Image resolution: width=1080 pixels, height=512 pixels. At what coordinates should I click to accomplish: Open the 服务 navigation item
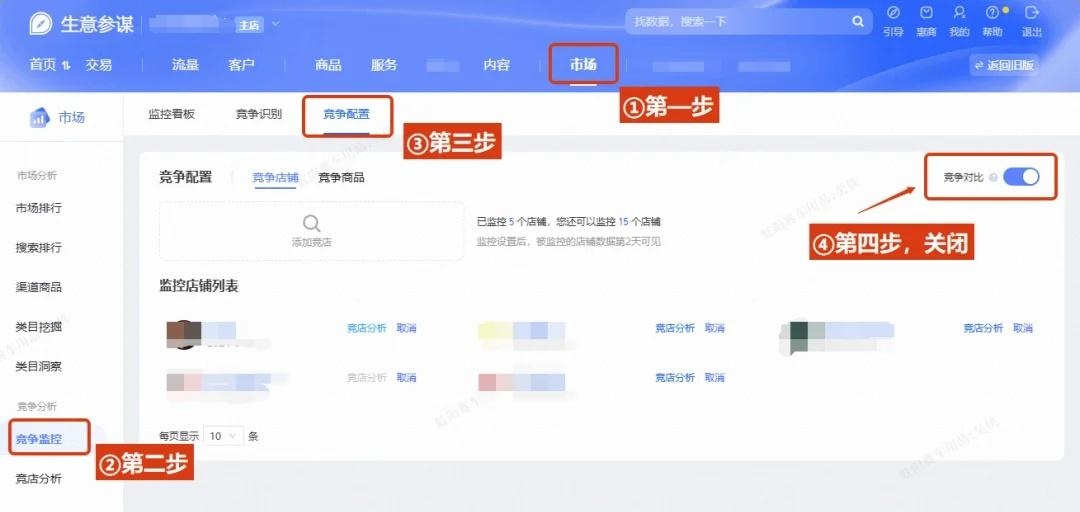pos(384,65)
